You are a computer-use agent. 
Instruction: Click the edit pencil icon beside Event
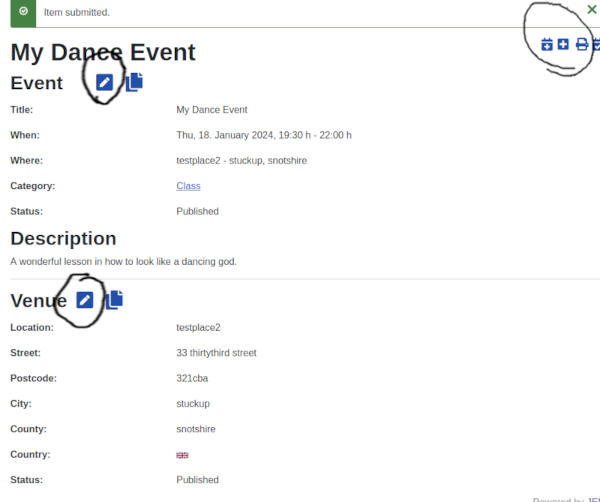104,82
